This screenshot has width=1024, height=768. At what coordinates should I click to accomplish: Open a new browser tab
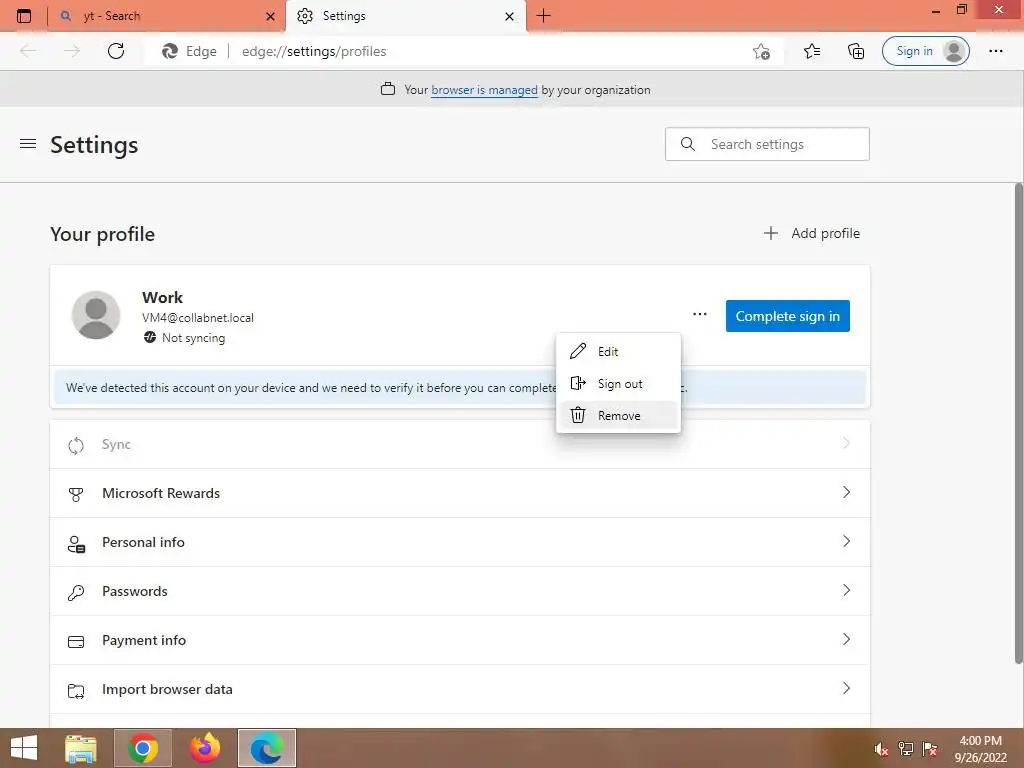(x=543, y=16)
